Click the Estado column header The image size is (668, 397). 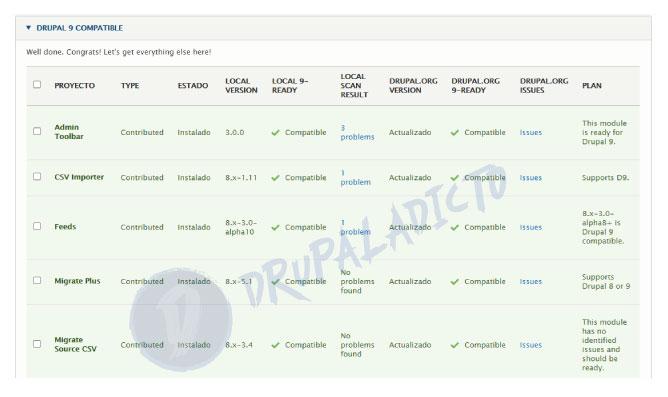point(193,86)
